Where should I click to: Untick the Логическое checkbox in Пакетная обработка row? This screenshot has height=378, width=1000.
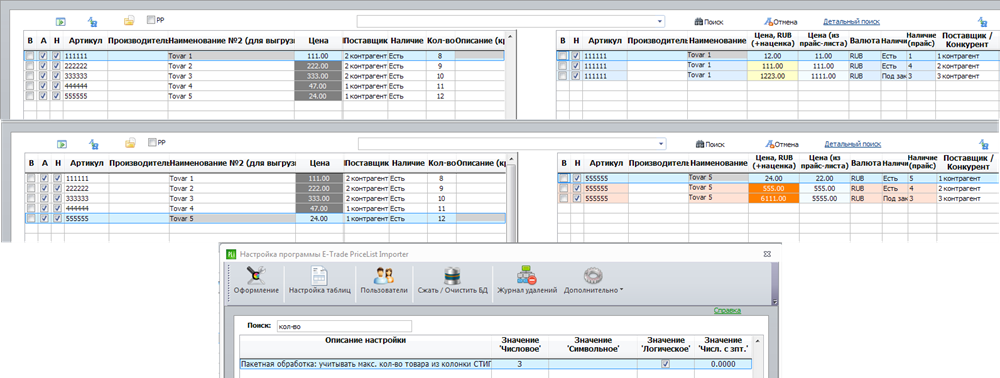pyautogui.click(x=666, y=364)
